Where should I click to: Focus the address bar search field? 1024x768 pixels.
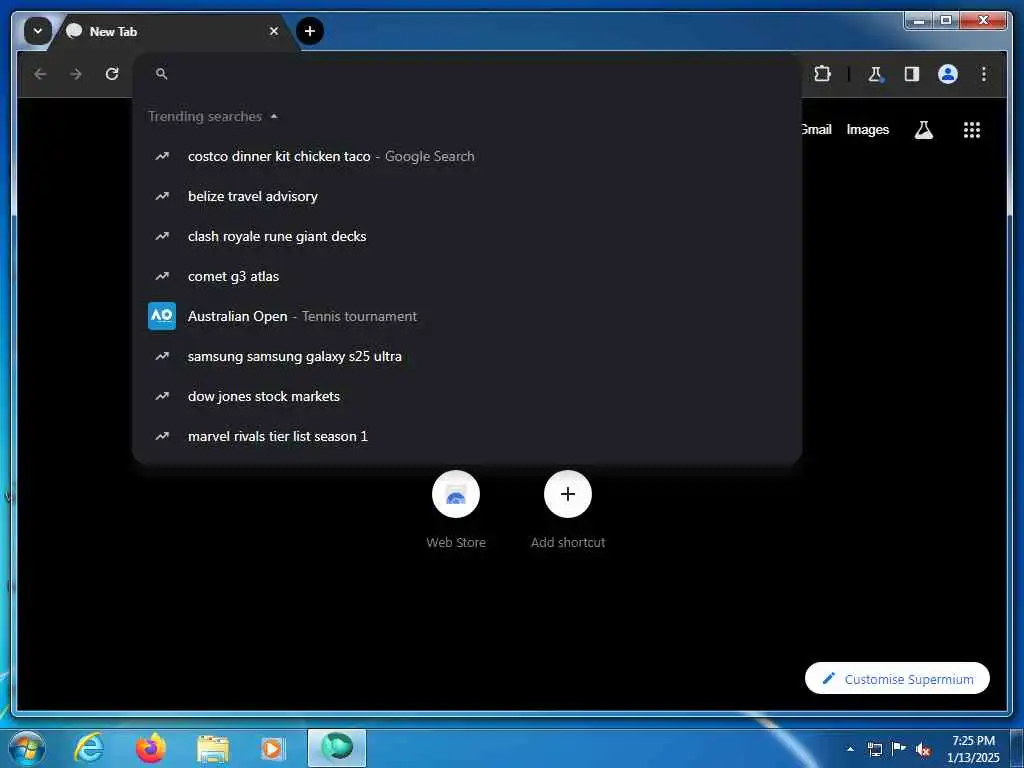pos(467,74)
